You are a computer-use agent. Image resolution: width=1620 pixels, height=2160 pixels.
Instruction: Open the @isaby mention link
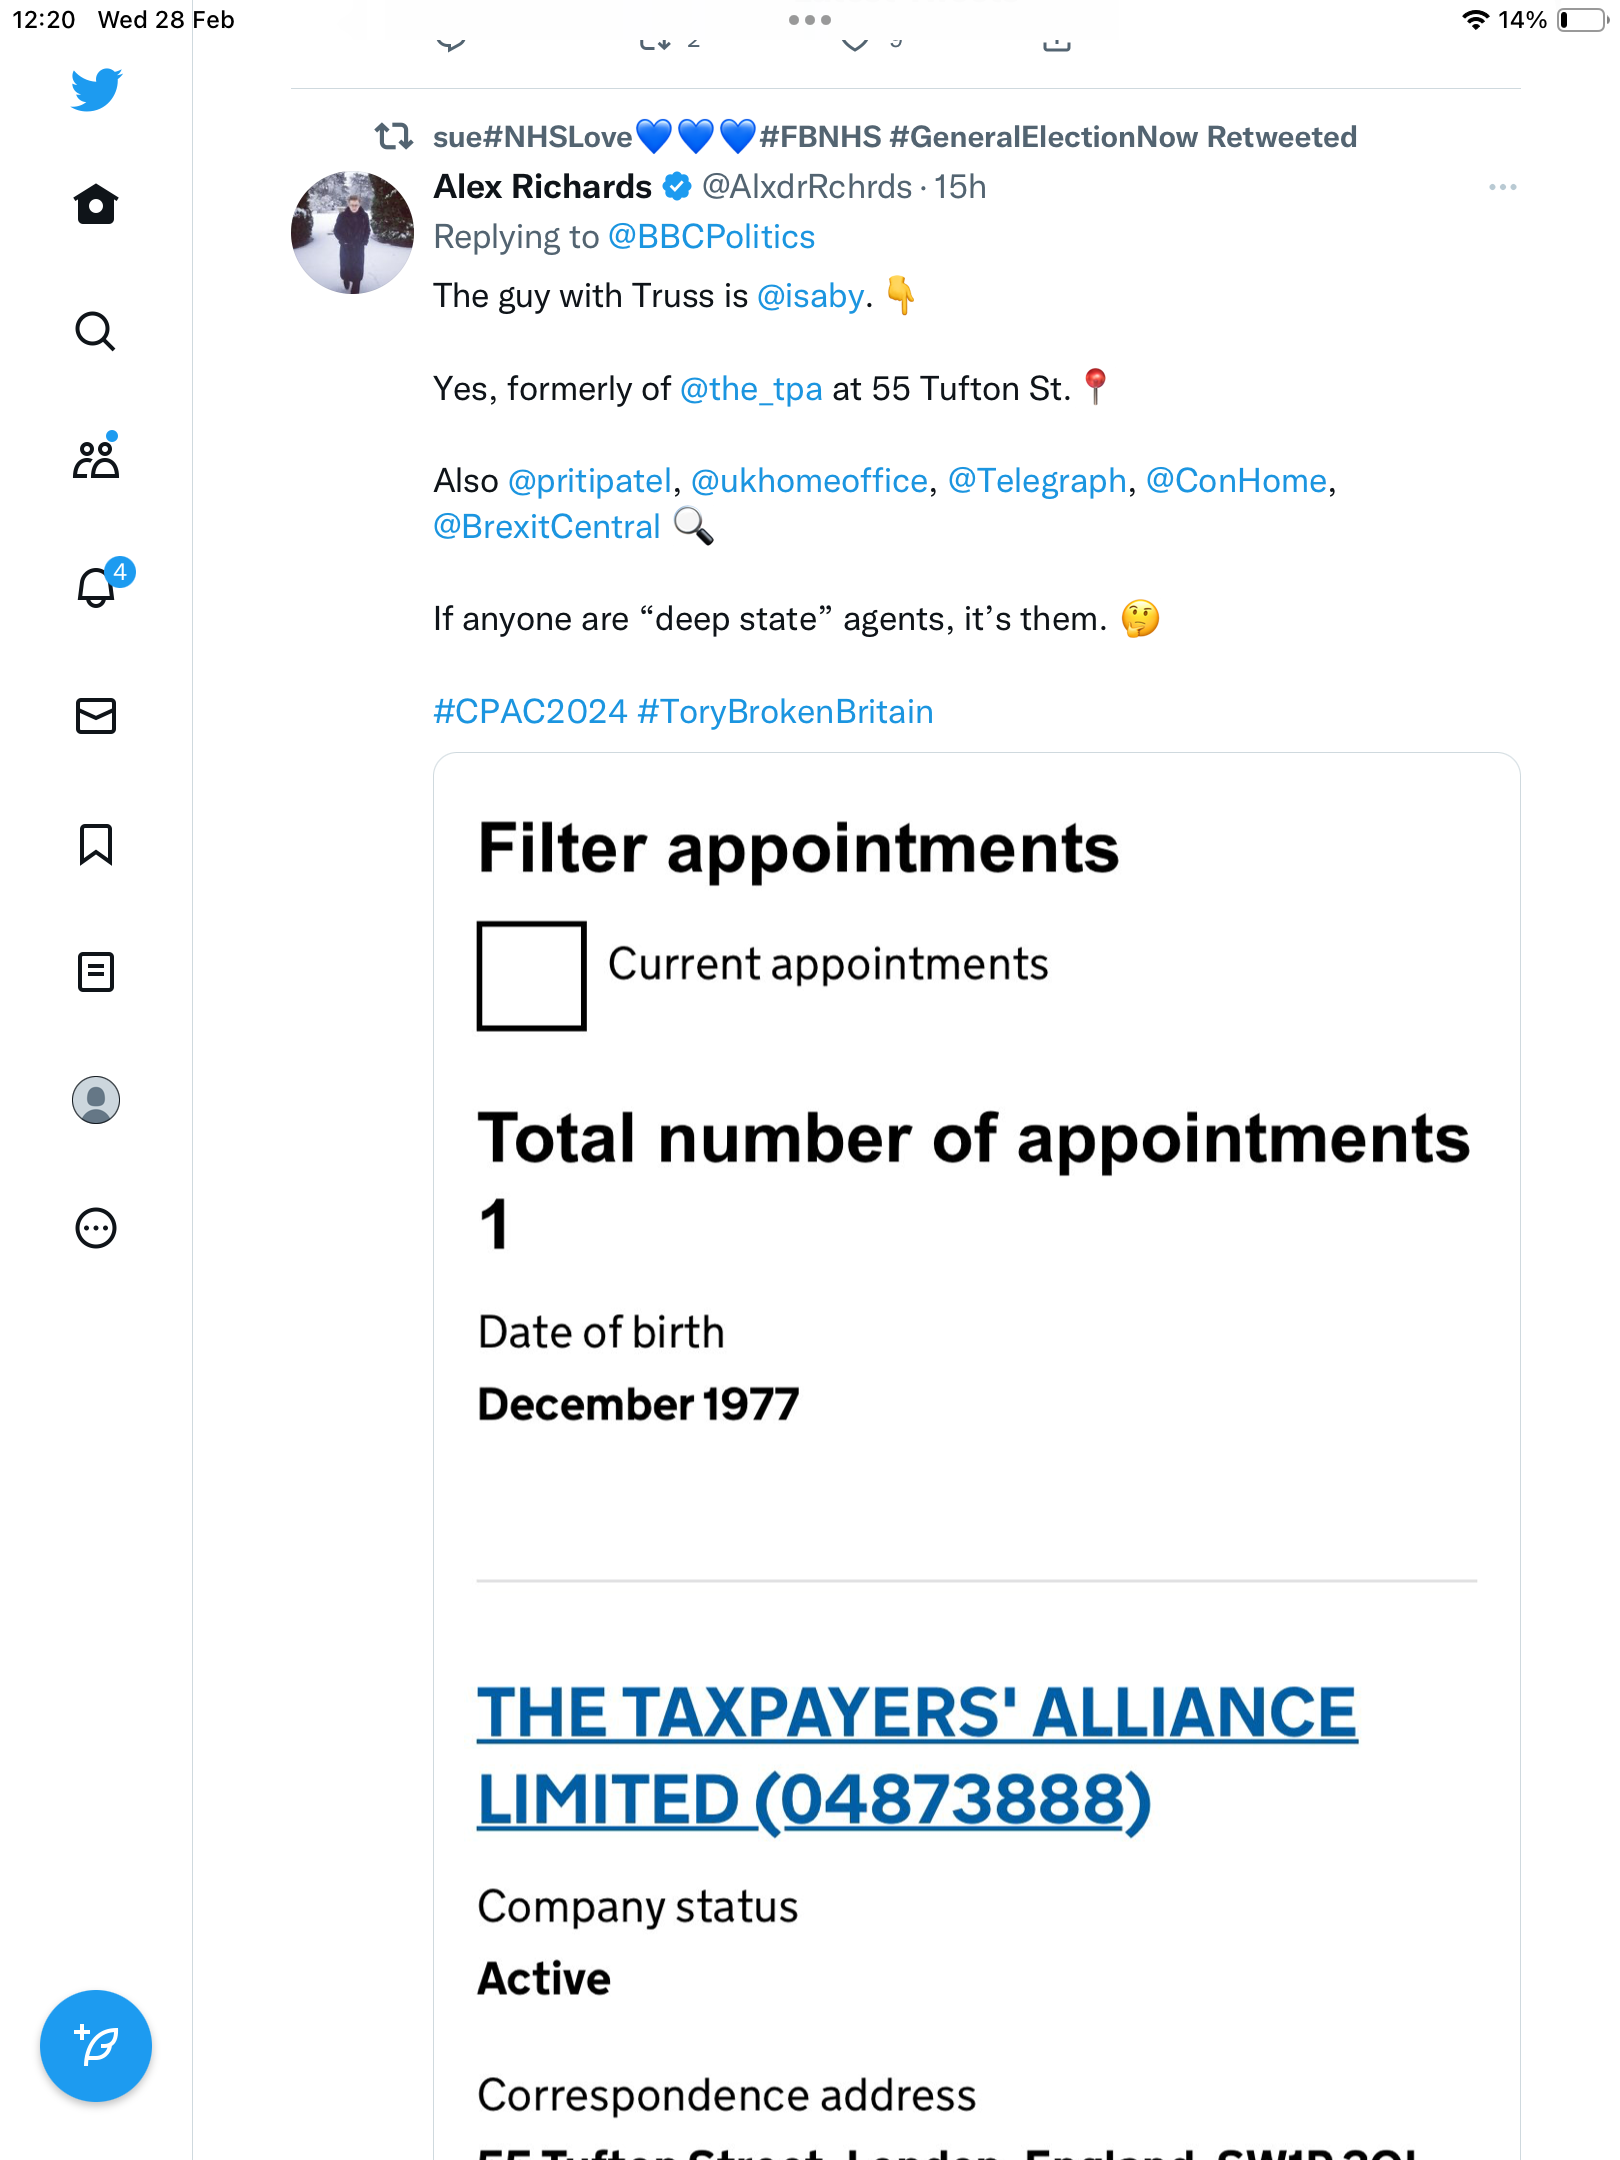[811, 297]
